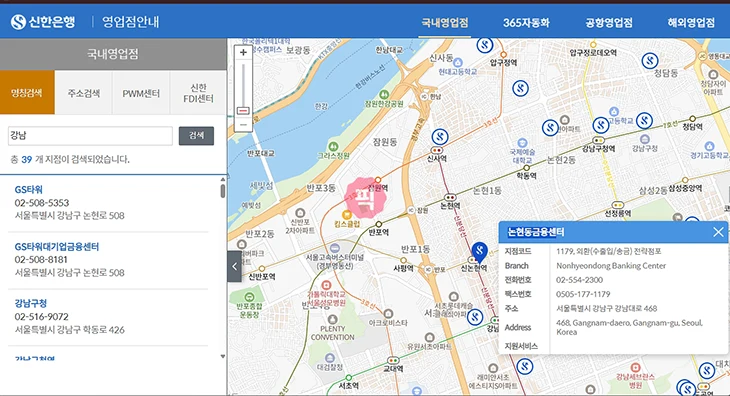Image resolution: width=730 pixels, height=396 pixels.
Task: Click Shinhan branch marker near 압구정역
Action: pos(485,45)
